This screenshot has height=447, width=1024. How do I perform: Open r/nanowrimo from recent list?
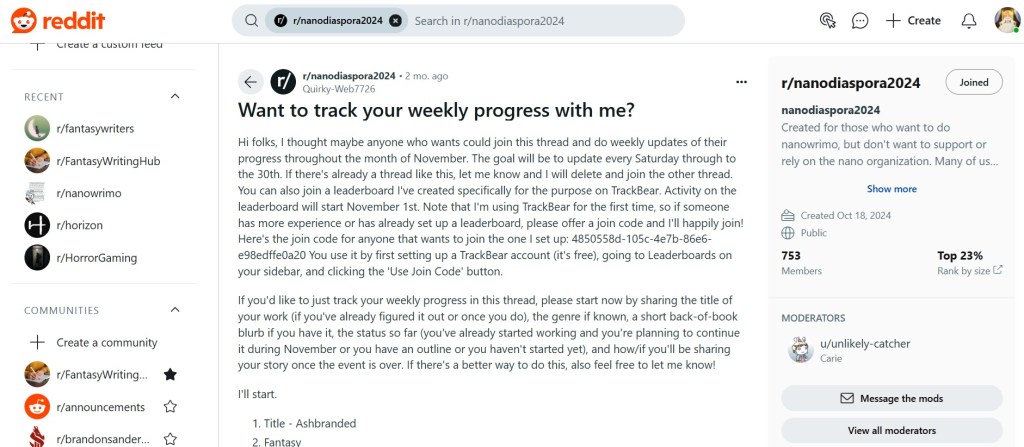coord(89,193)
